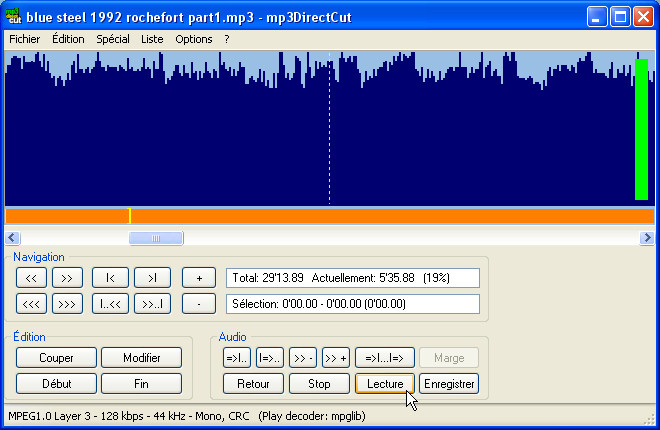Click the yellow marker on orange timeline
The width and height of the screenshot is (660, 430).
point(129,215)
